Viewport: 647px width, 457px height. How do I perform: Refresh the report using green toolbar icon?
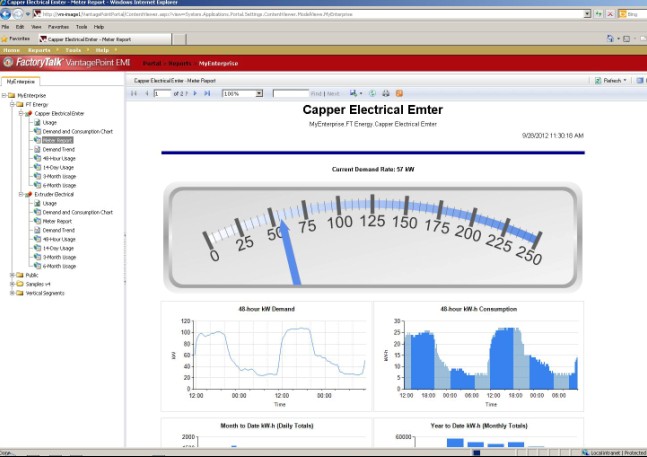click(372, 93)
